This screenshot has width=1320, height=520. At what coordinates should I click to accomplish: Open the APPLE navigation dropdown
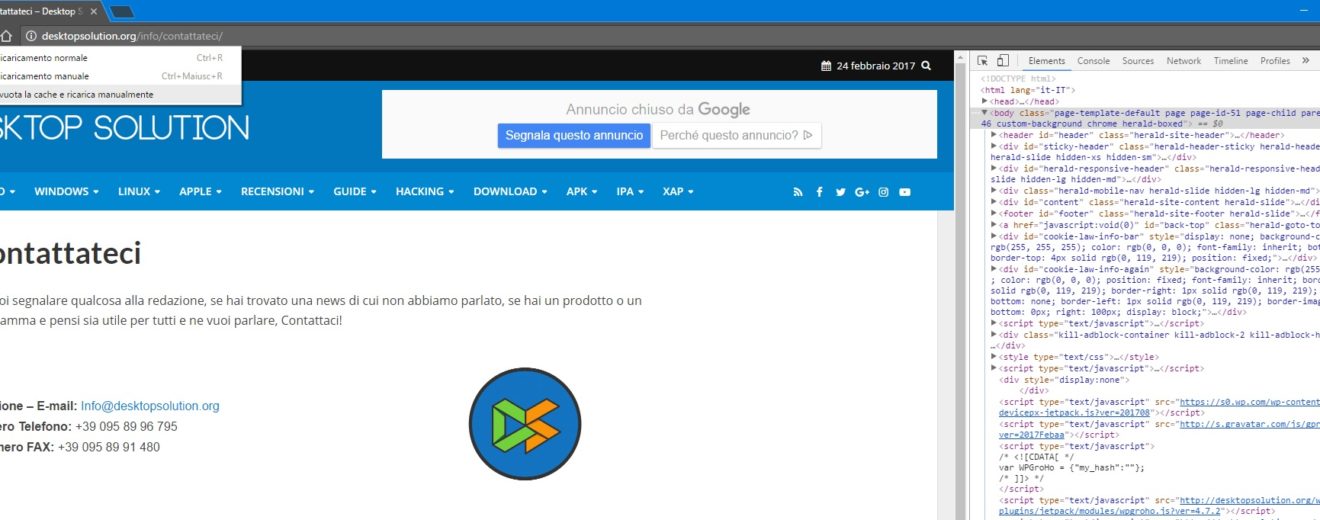[x=200, y=191]
